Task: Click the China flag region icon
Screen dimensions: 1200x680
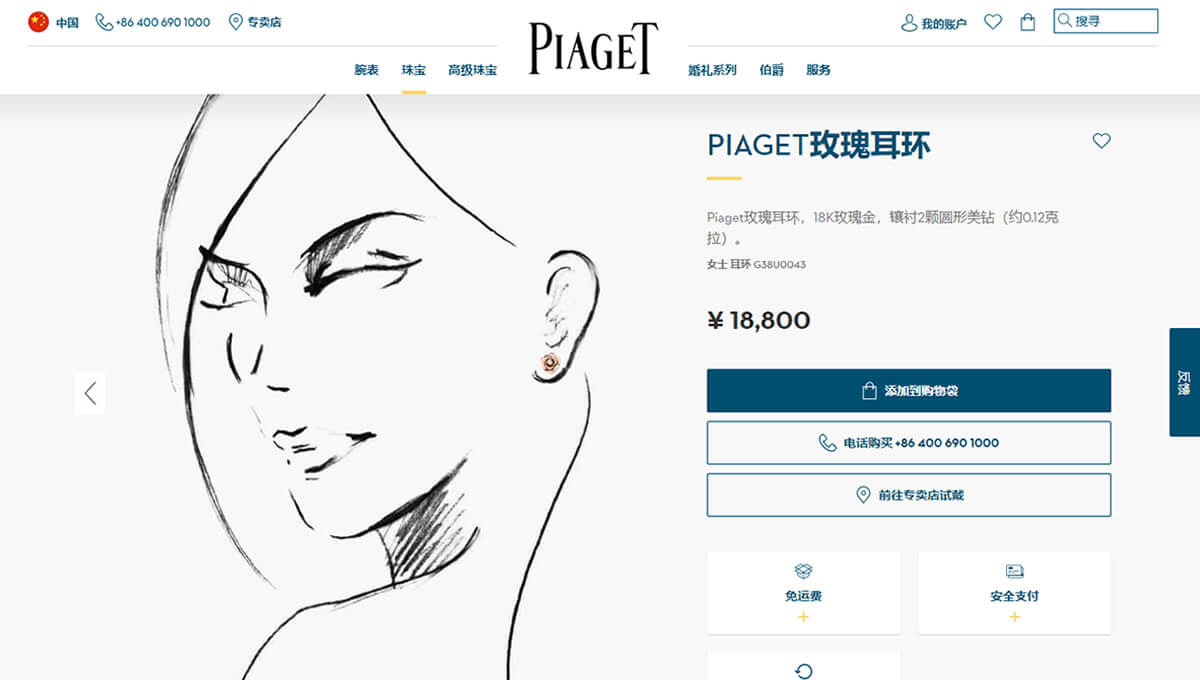Action: (x=38, y=22)
